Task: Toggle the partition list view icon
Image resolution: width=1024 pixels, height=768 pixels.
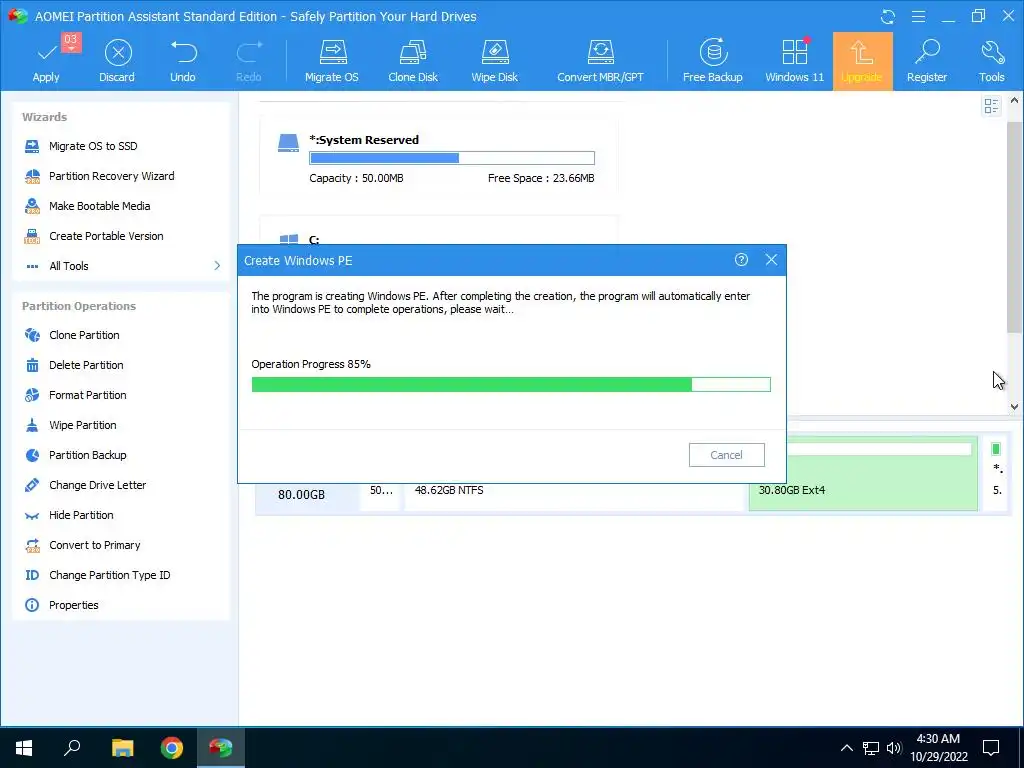Action: [991, 106]
